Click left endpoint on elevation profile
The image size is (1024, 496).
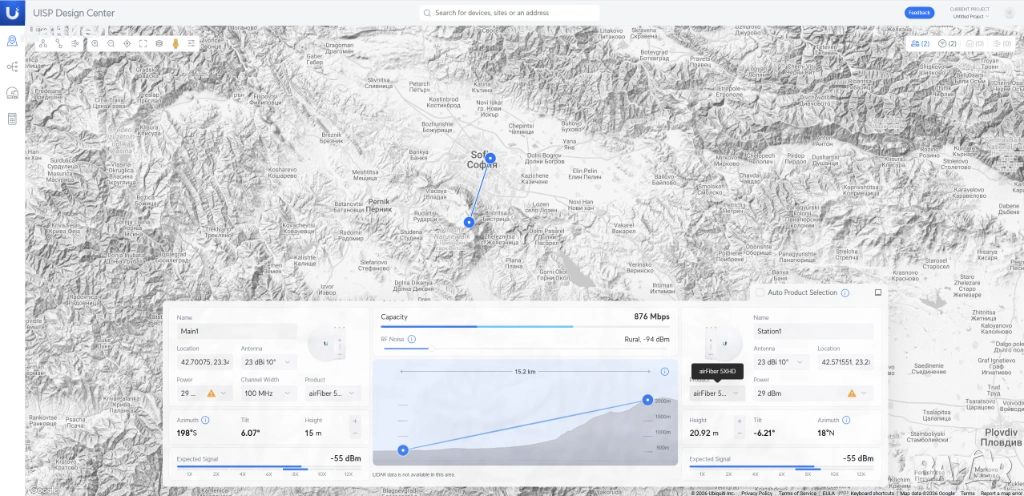(403, 450)
